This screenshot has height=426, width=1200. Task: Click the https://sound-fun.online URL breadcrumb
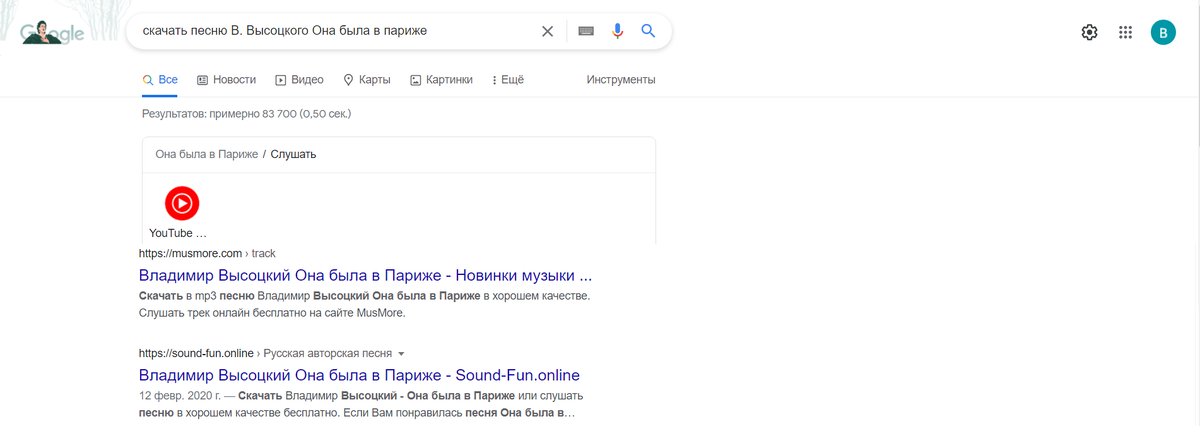pyautogui.click(x=198, y=354)
